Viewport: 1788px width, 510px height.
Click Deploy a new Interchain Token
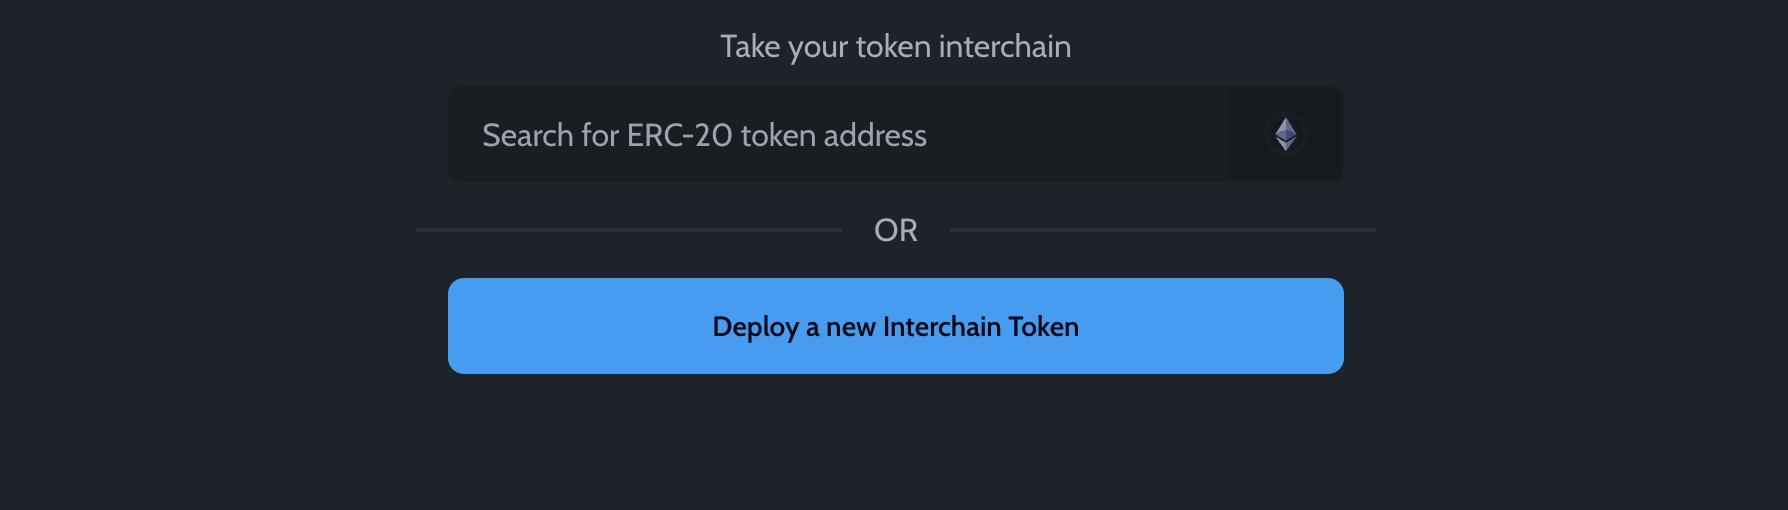(896, 326)
